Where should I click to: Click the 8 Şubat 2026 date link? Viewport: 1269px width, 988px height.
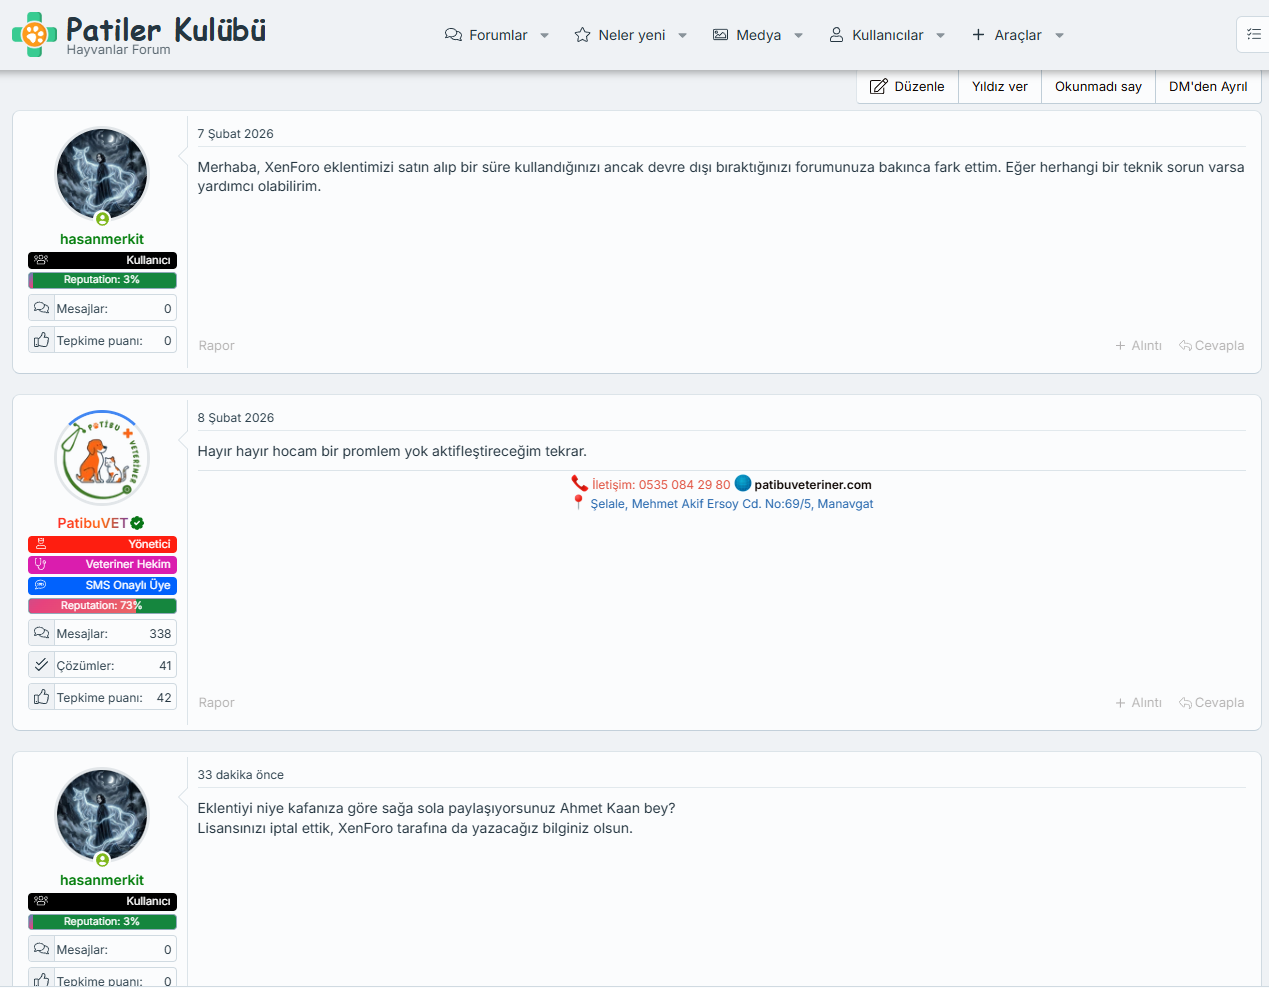pyautogui.click(x=235, y=417)
